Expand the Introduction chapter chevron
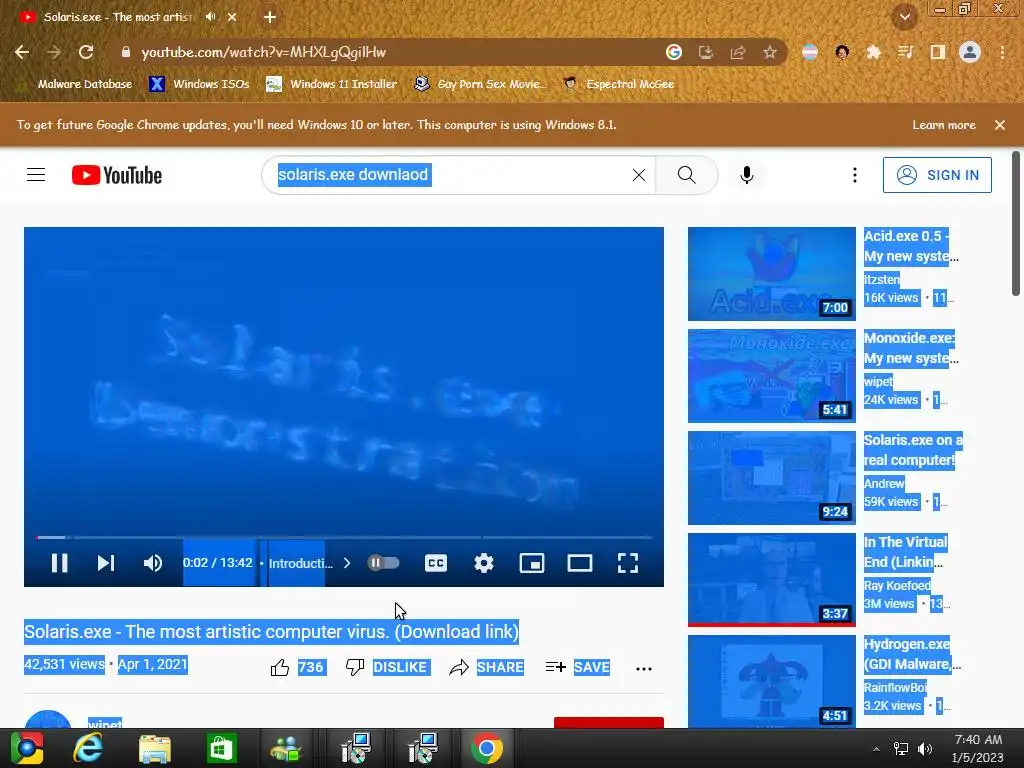 pyautogui.click(x=347, y=563)
